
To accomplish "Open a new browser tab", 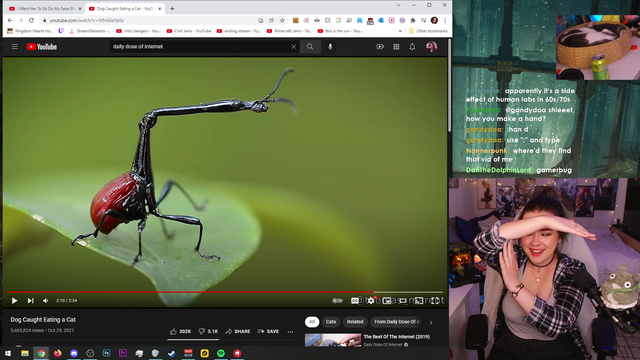I will (x=172, y=9).
